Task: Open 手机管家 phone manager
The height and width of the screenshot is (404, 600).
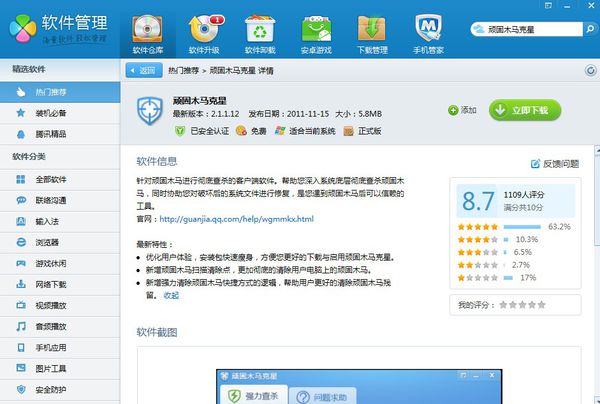Action: click(x=429, y=34)
